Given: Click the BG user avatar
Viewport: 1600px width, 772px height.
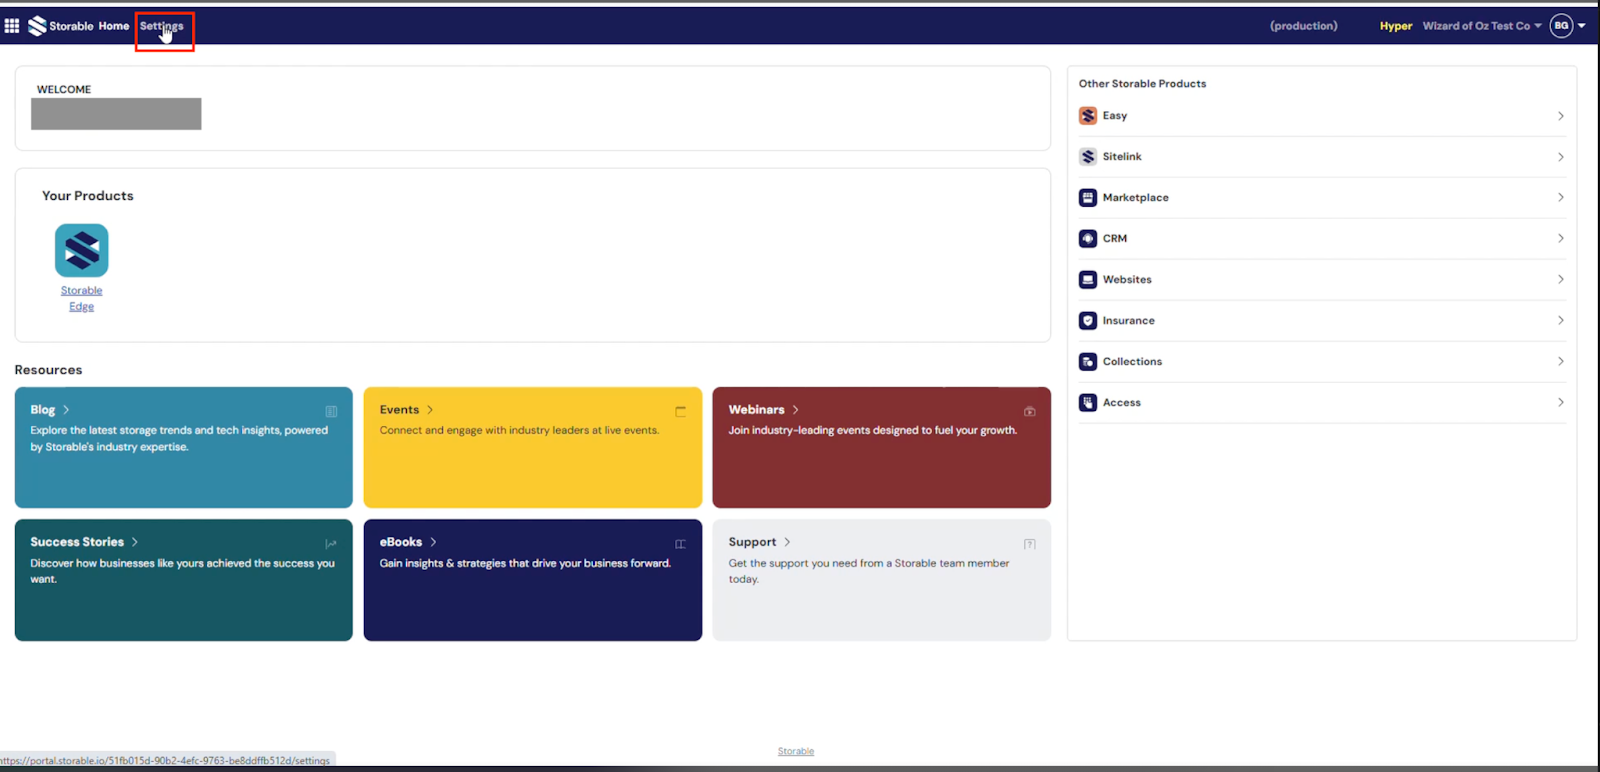Looking at the screenshot, I should click(x=1561, y=26).
